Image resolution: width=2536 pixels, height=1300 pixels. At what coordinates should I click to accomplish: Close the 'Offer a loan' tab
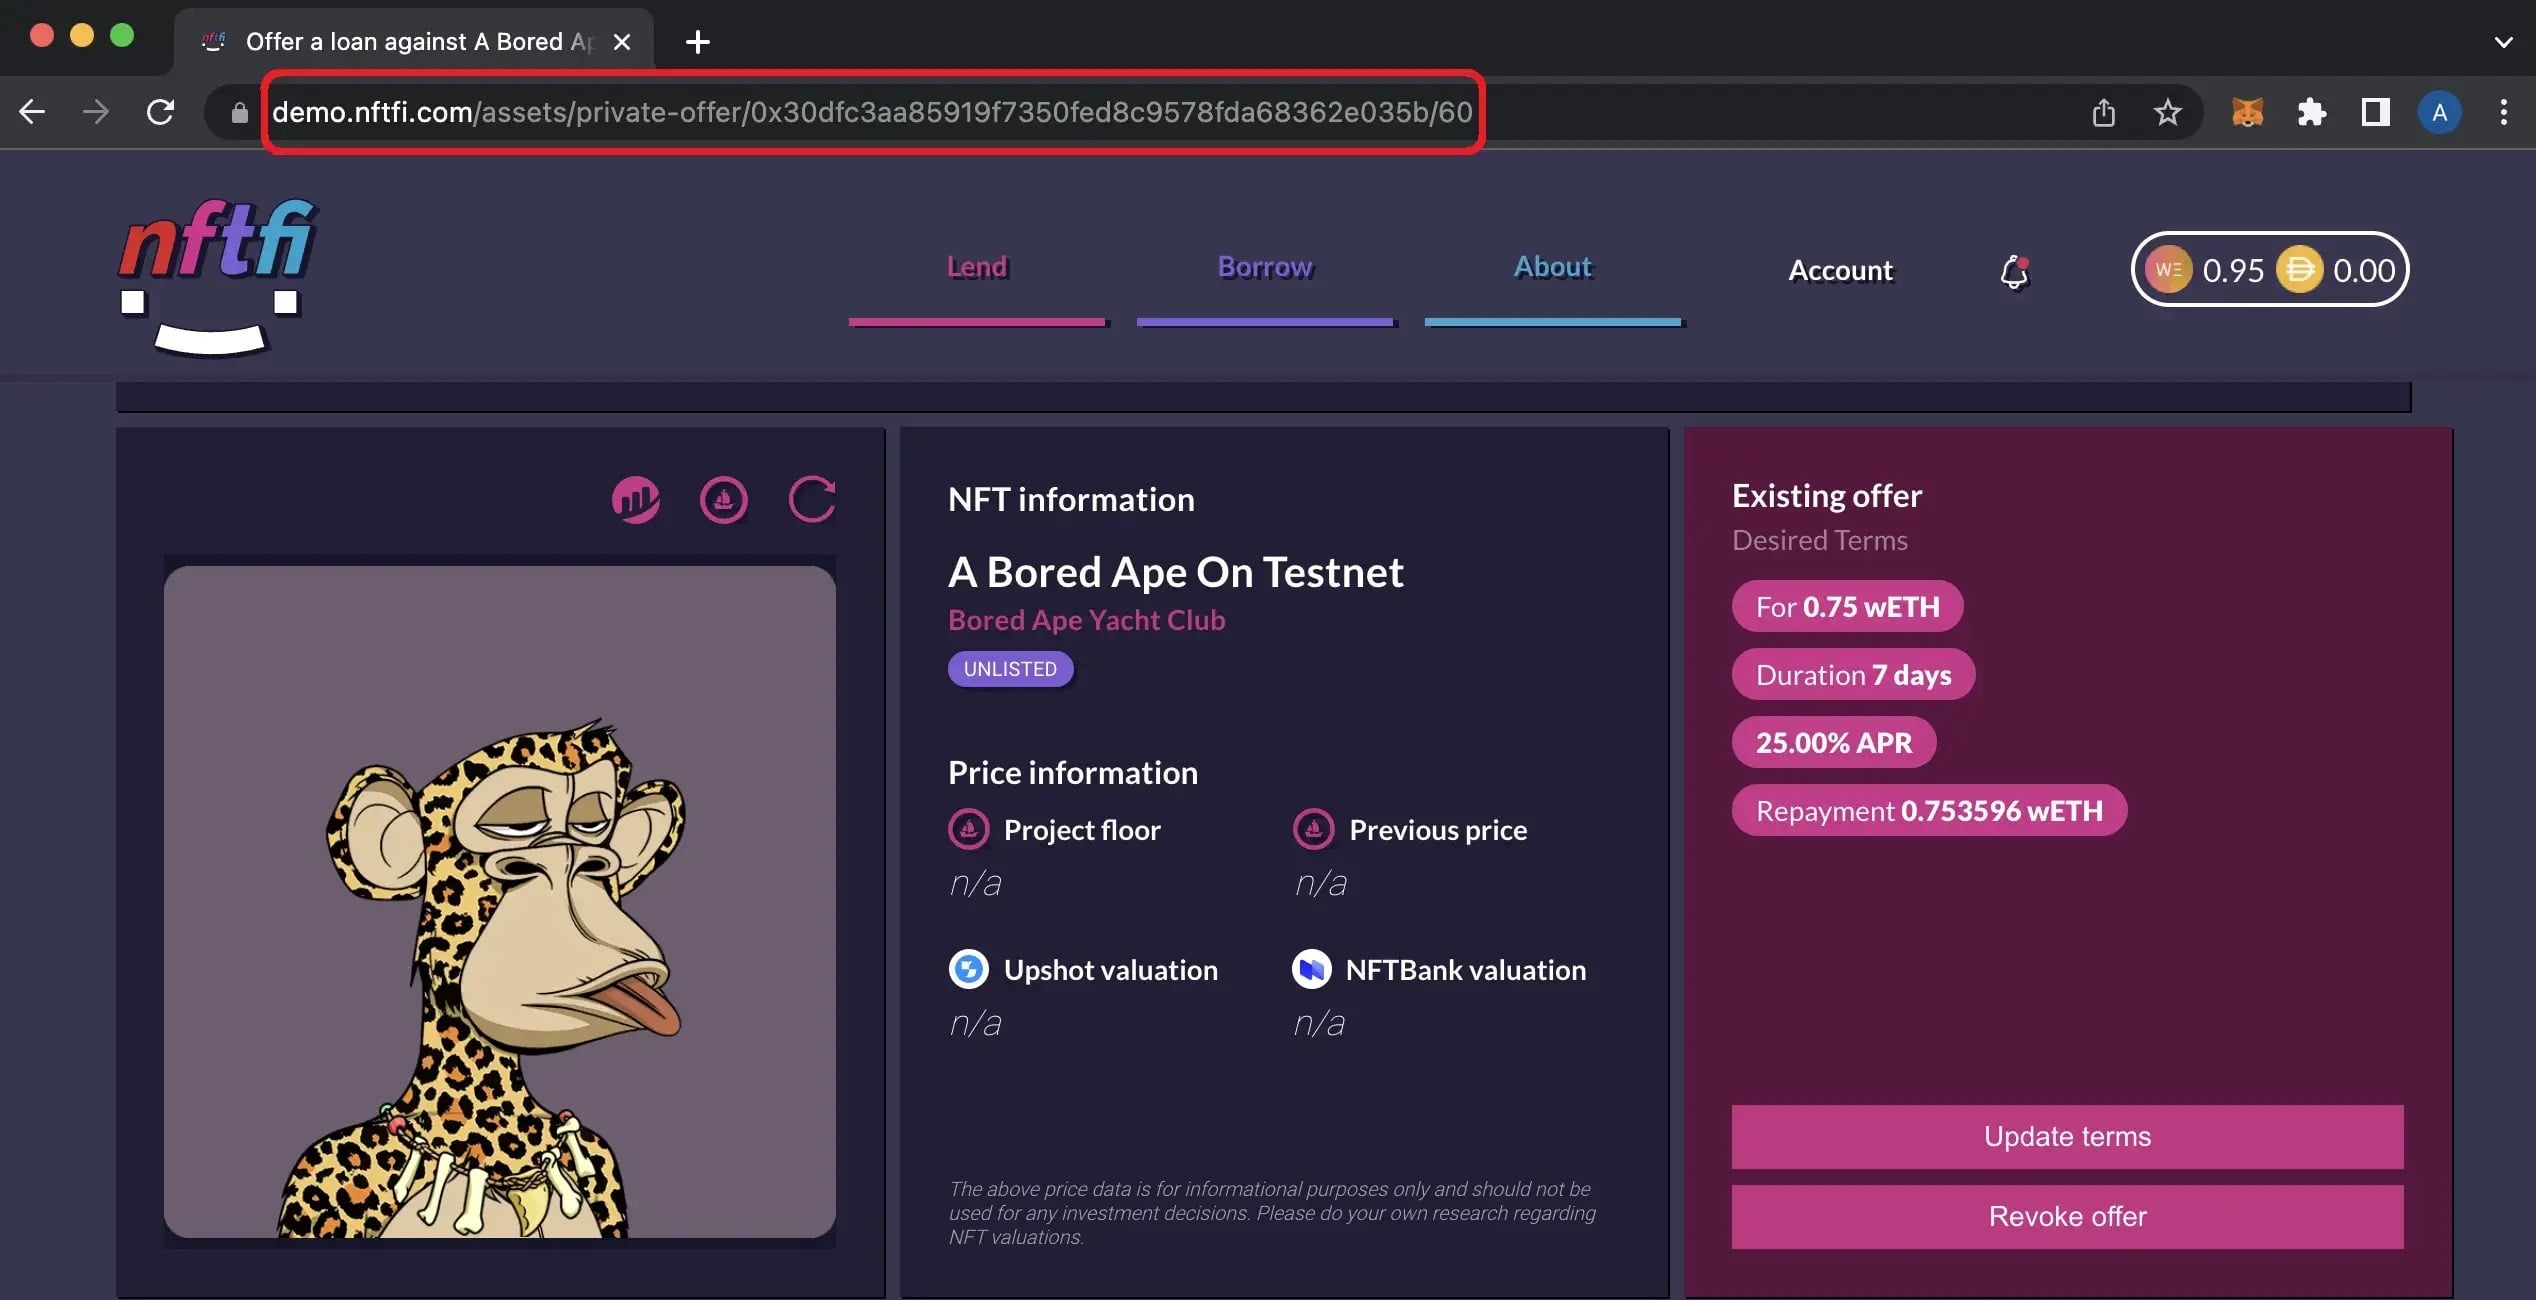pyautogui.click(x=622, y=42)
